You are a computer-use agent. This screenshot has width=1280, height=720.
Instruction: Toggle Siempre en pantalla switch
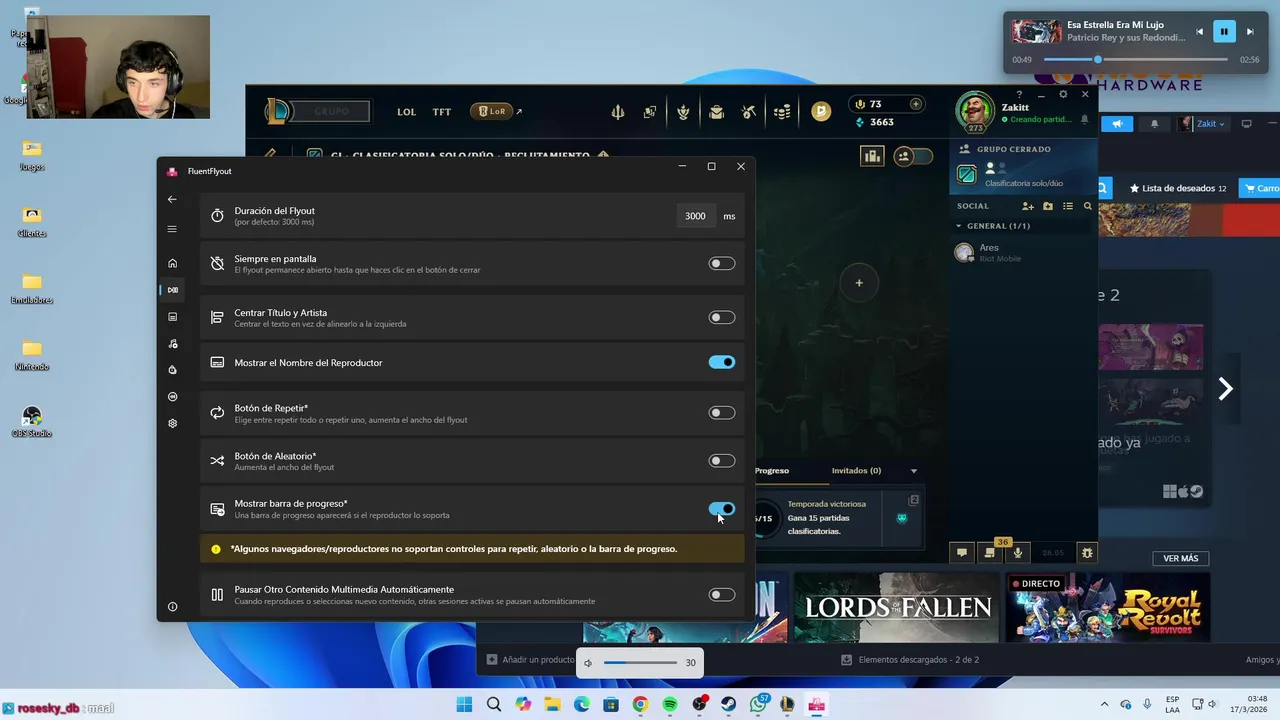(722, 264)
